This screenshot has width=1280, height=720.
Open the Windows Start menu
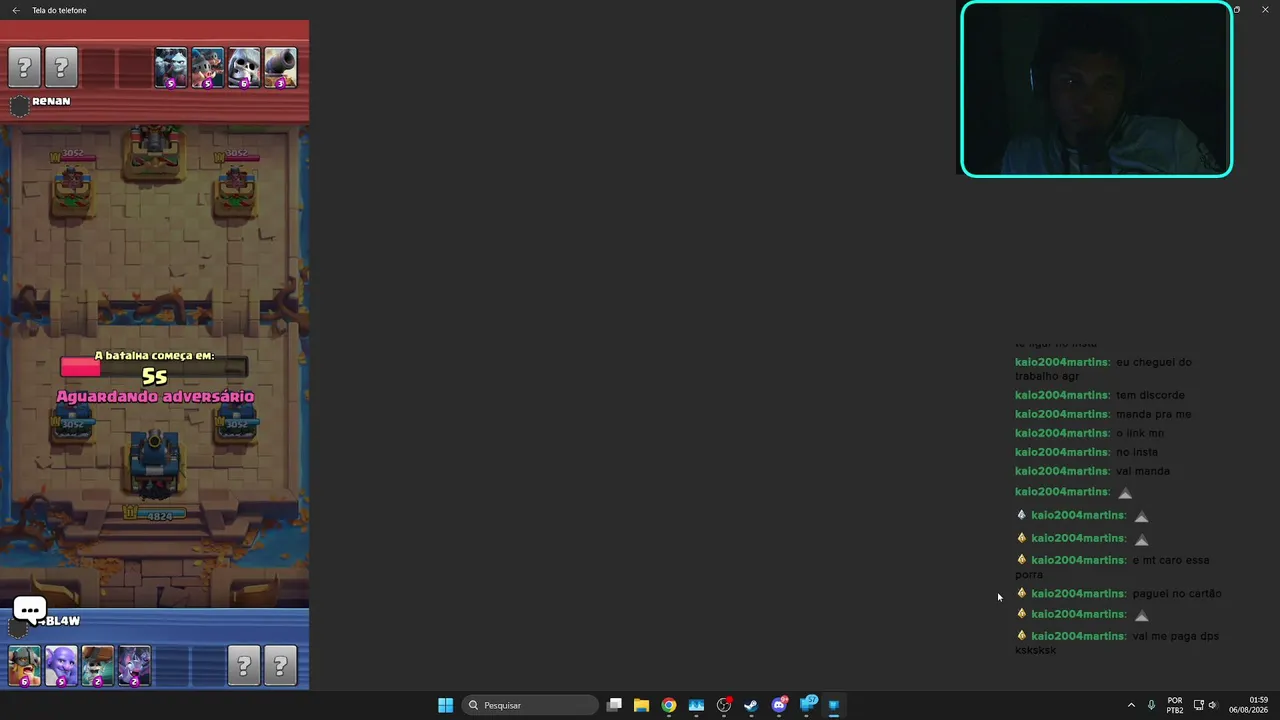pyautogui.click(x=446, y=705)
